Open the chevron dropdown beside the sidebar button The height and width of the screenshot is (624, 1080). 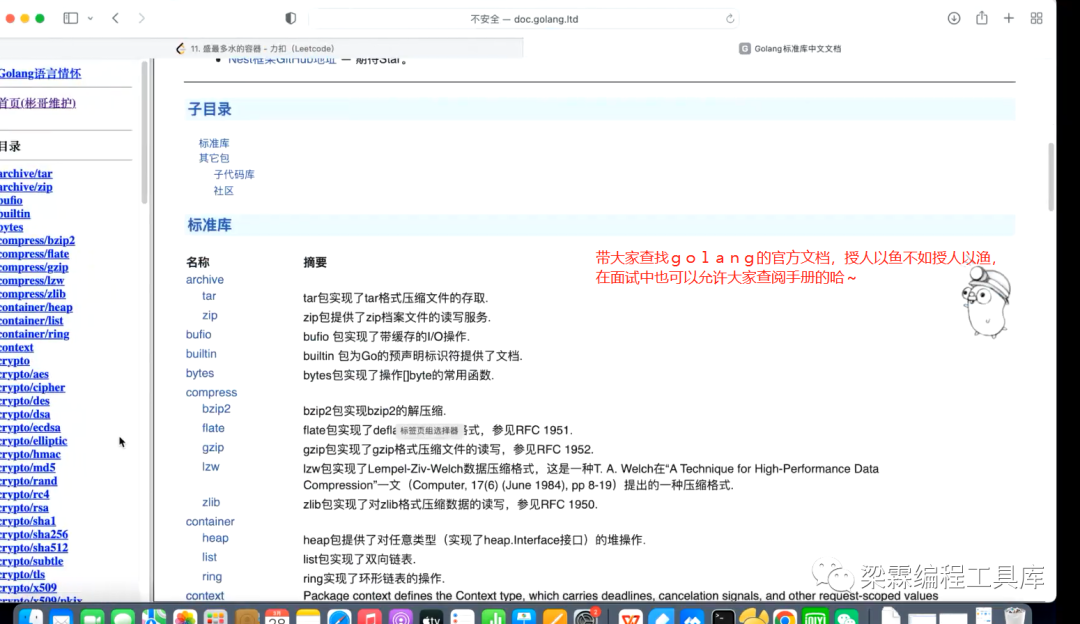point(90,17)
